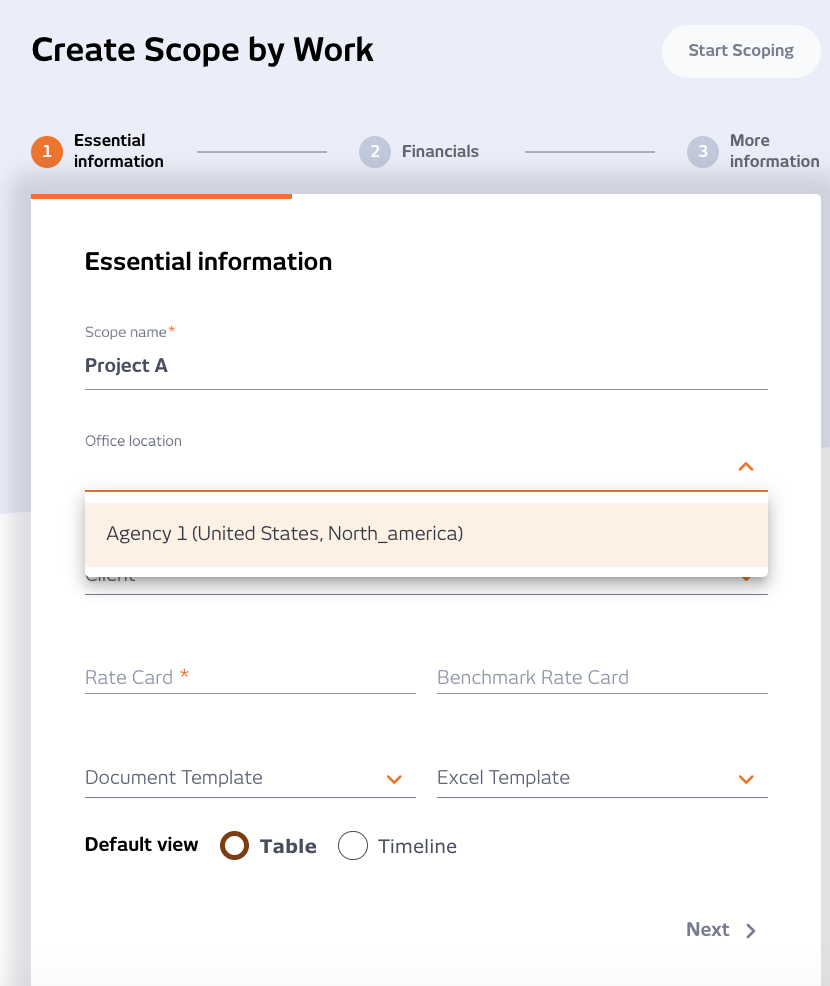This screenshot has width=830, height=986.
Task: Open the Excel Template dropdown
Action: (x=745, y=779)
